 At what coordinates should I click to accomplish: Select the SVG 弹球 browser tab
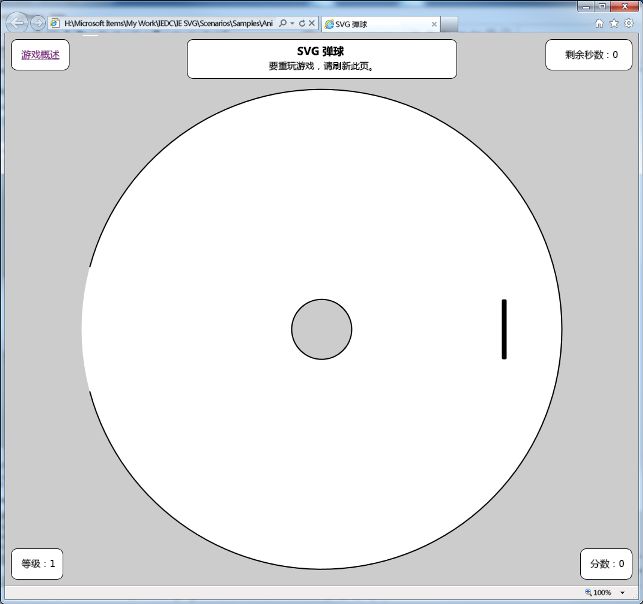tap(381, 24)
